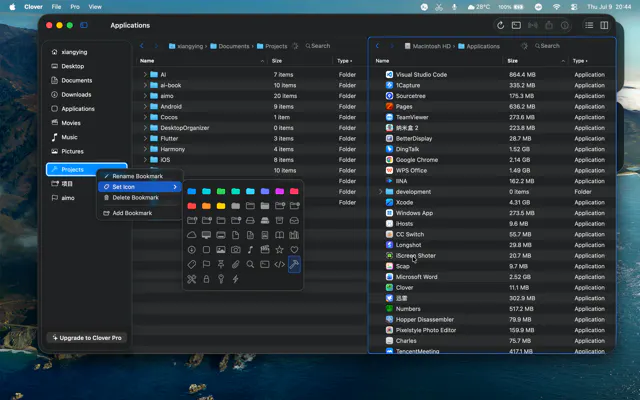640x400 pixels.
Task: Click Upgrade to Clover Pro button
Action: pyautogui.click(x=87, y=338)
